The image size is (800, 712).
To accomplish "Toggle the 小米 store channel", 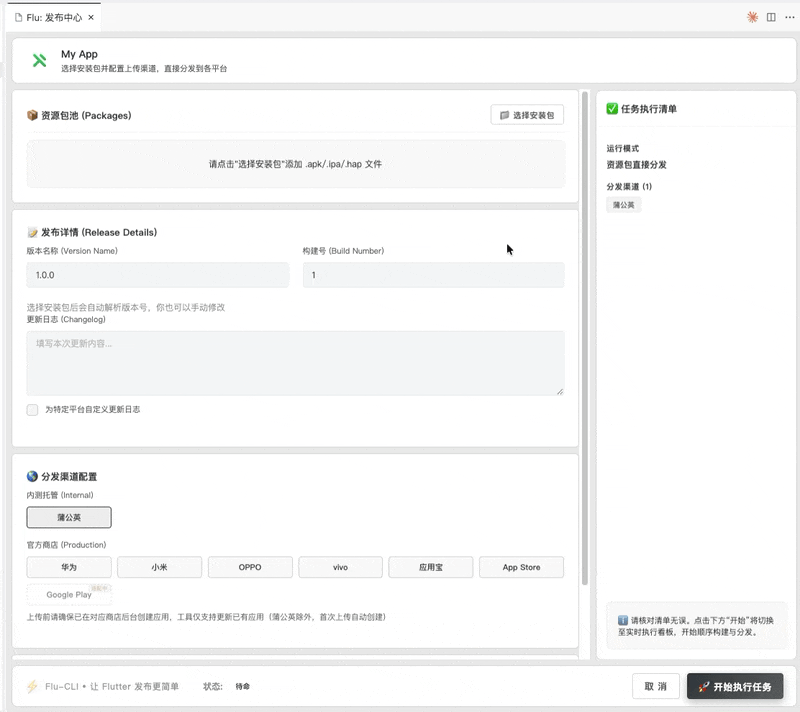I will [x=159, y=567].
